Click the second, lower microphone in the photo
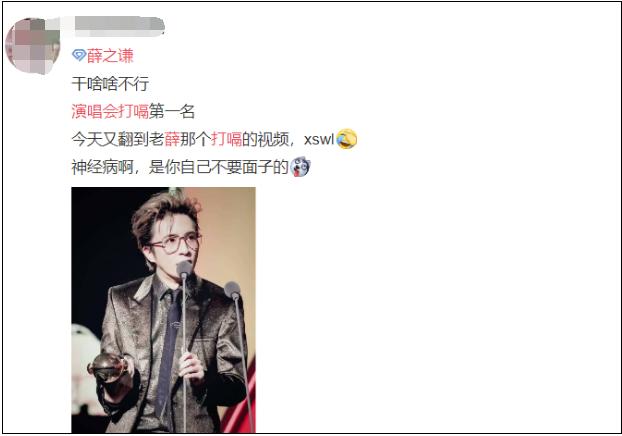The image size is (622, 436). pyautogui.click(x=232, y=290)
